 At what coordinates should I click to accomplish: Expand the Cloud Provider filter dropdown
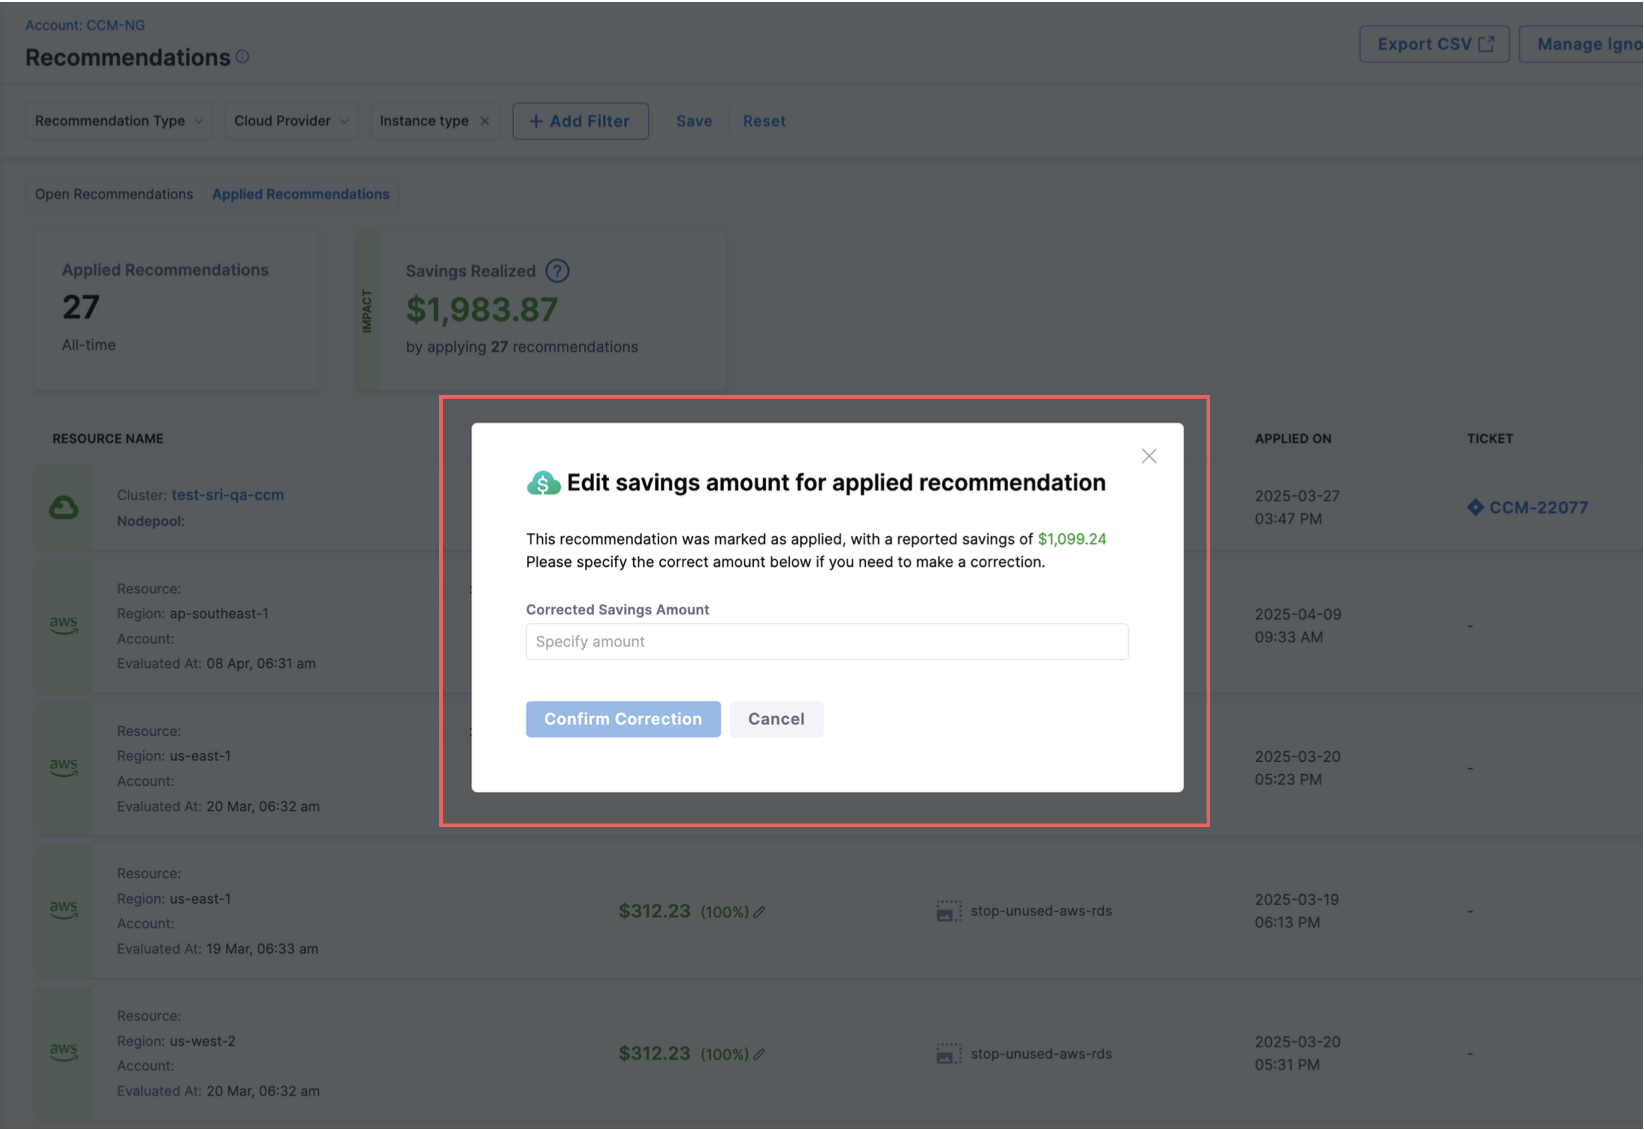coord(291,121)
